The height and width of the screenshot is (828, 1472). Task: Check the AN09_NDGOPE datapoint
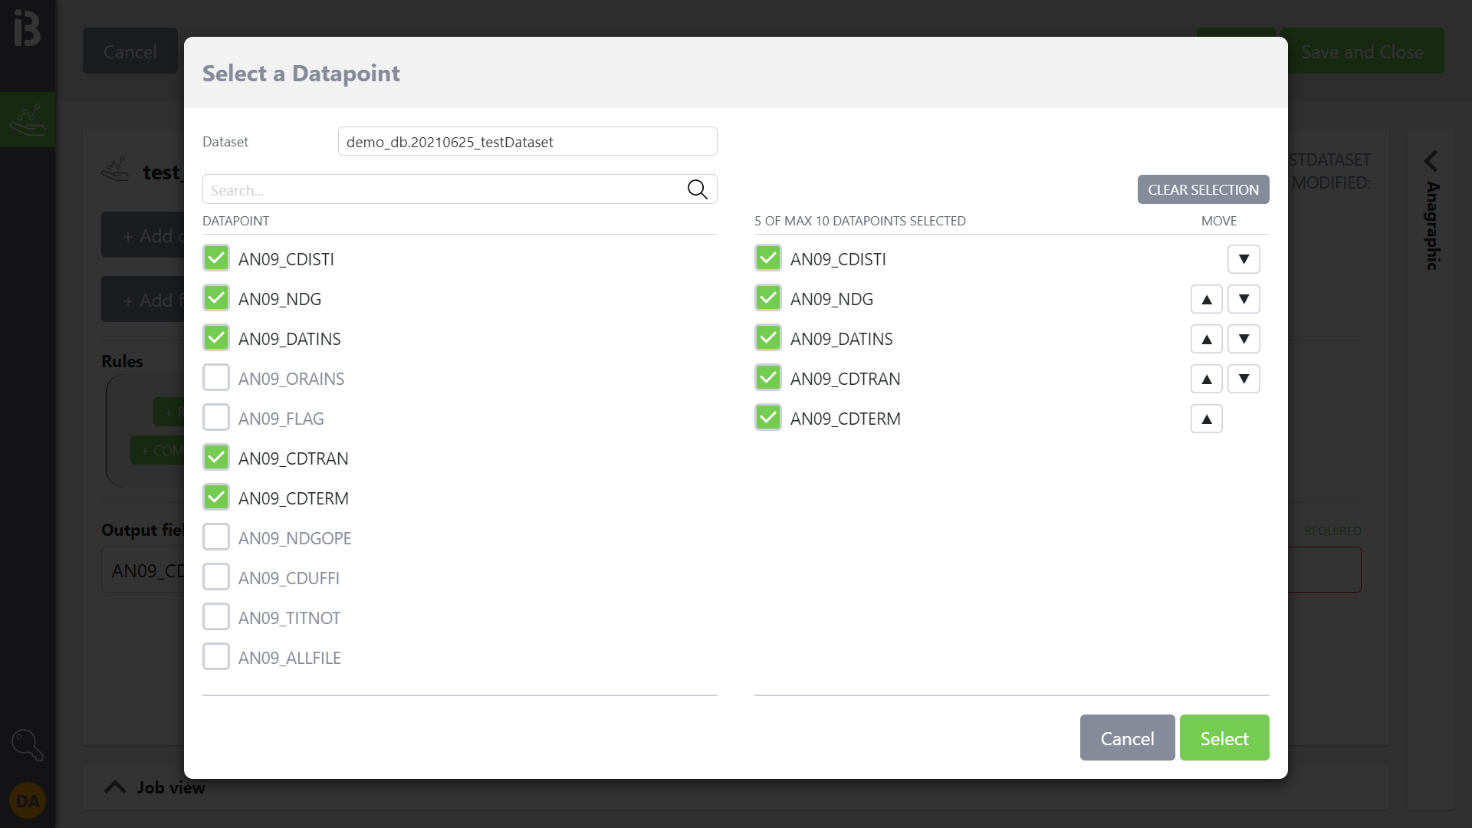[x=216, y=537]
